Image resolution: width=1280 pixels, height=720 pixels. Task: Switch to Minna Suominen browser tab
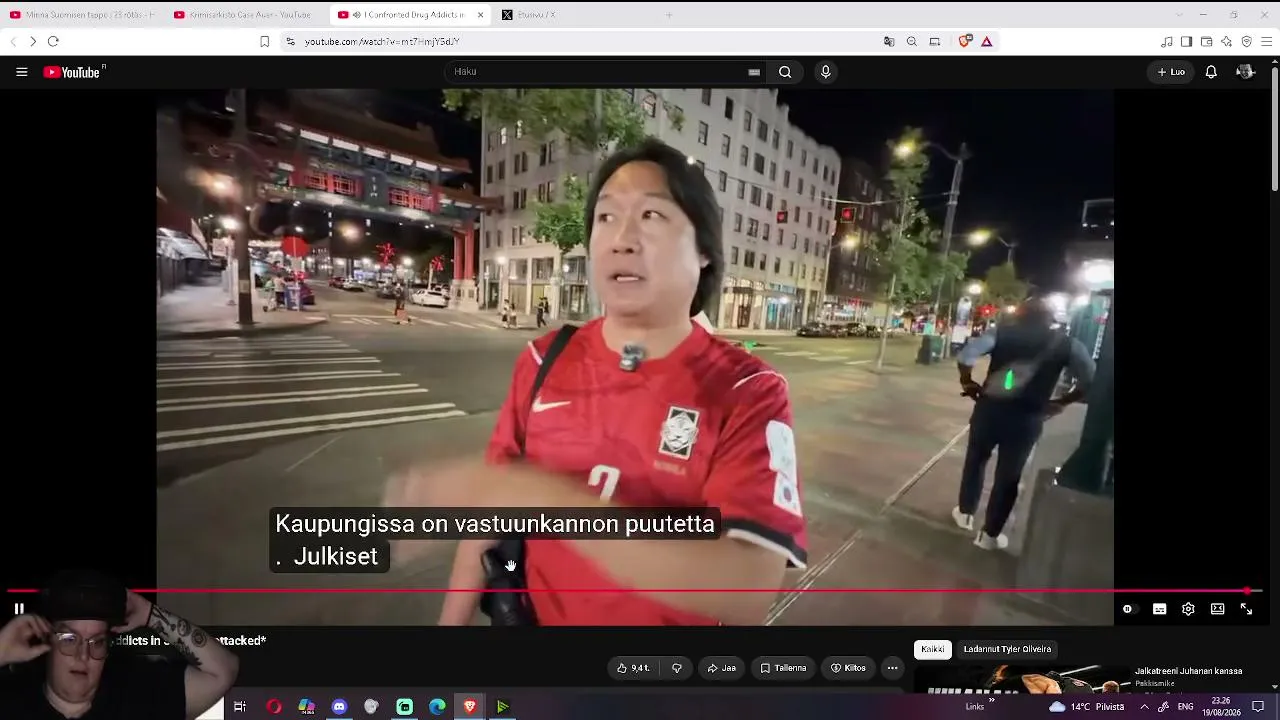pyautogui.click(x=82, y=15)
